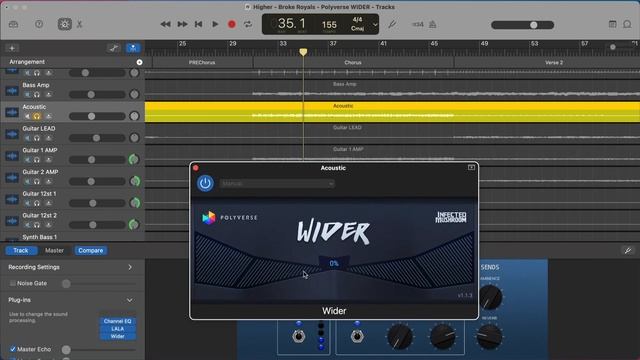Toggle the blue Catch playhead button
Viewport: 640px width, 360px height.
pyautogui.click(x=133, y=48)
